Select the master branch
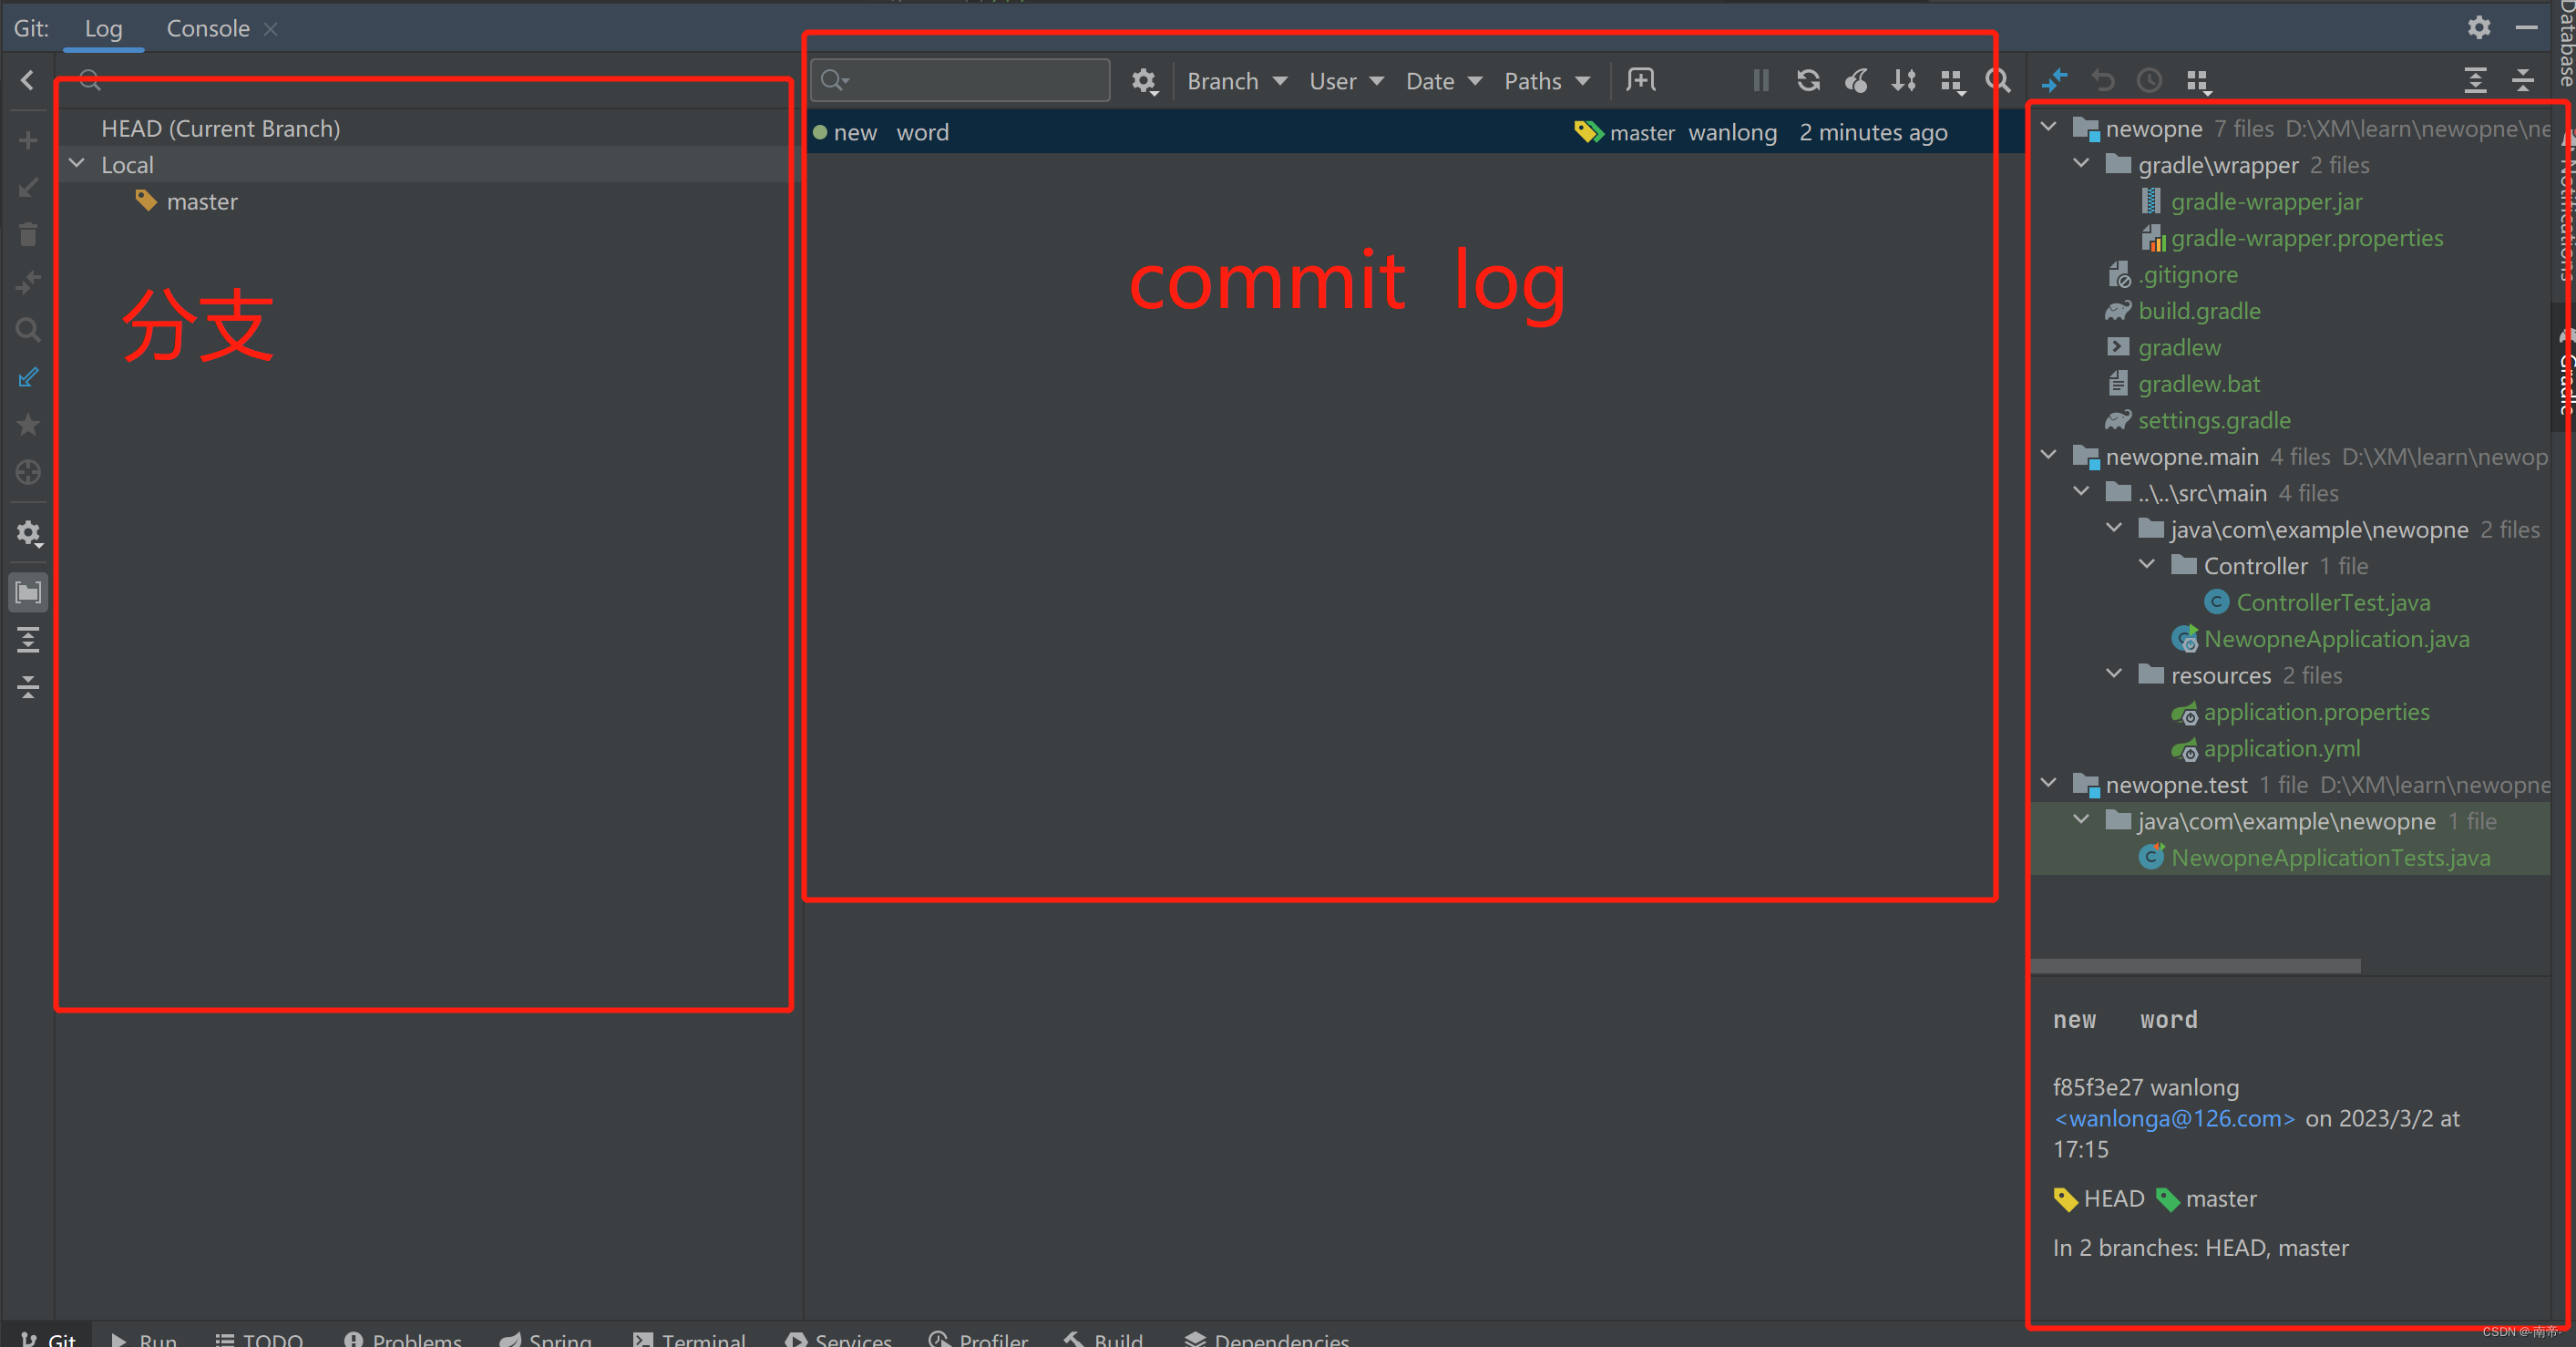The height and width of the screenshot is (1347, 2576). (x=201, y=201)
